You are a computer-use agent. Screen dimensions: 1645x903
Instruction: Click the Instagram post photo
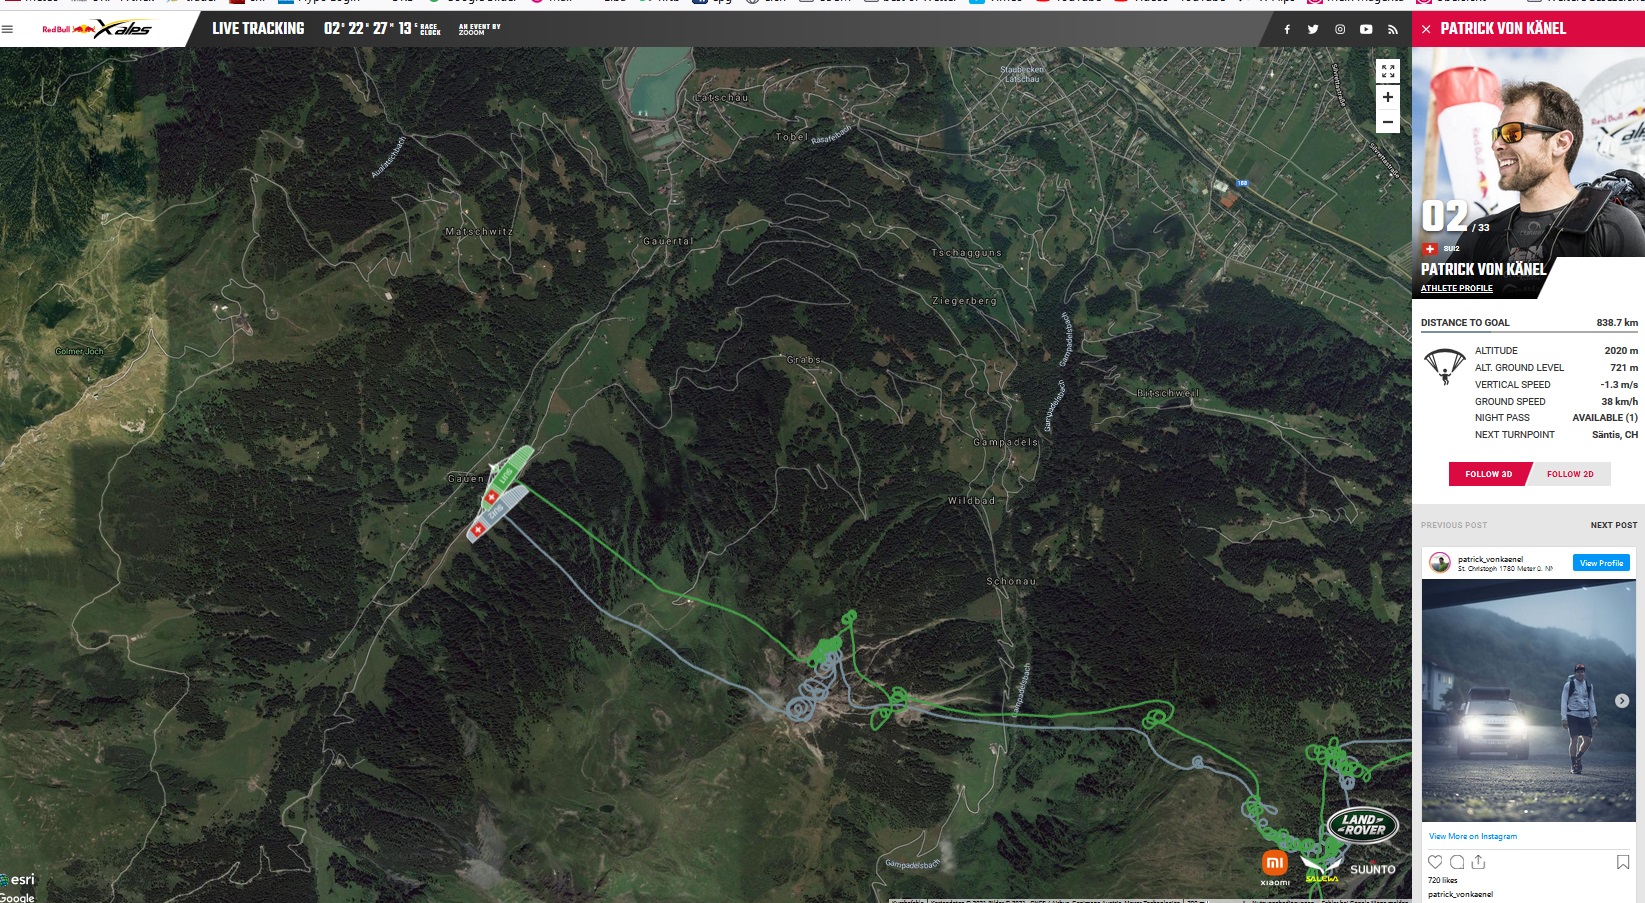(1529, 700)
